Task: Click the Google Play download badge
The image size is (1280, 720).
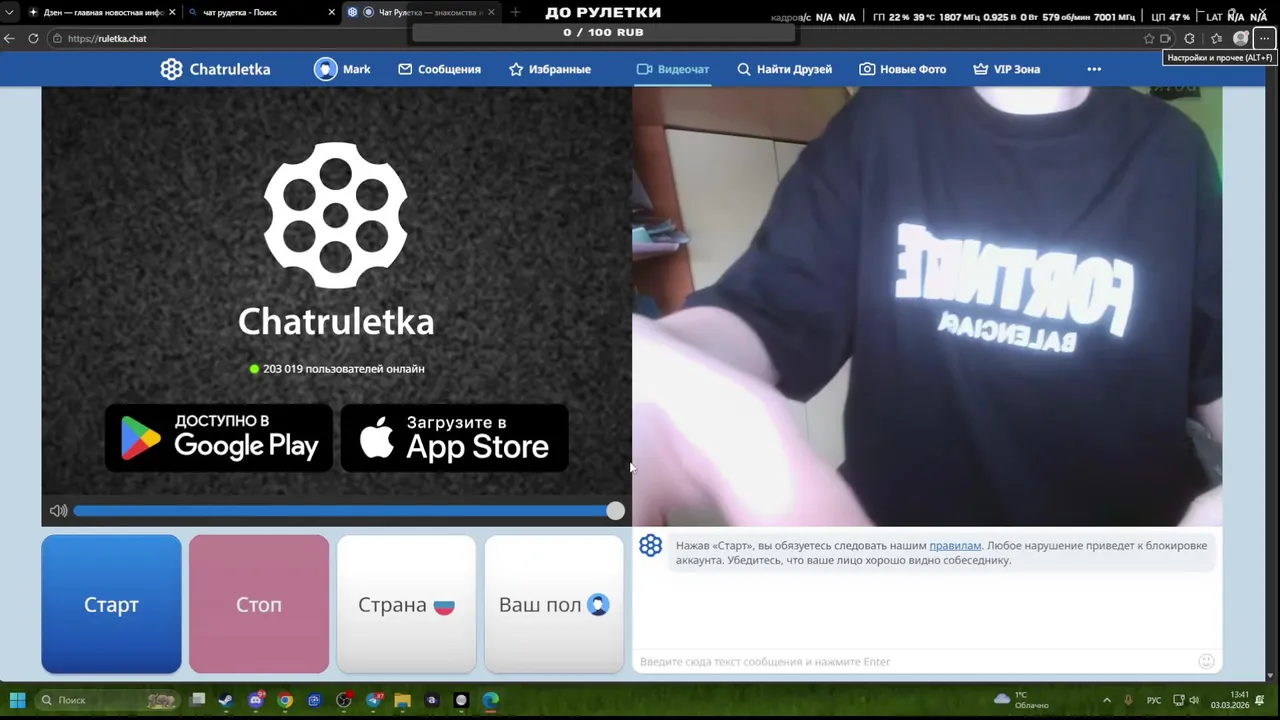Action: [x=219, y=438]
